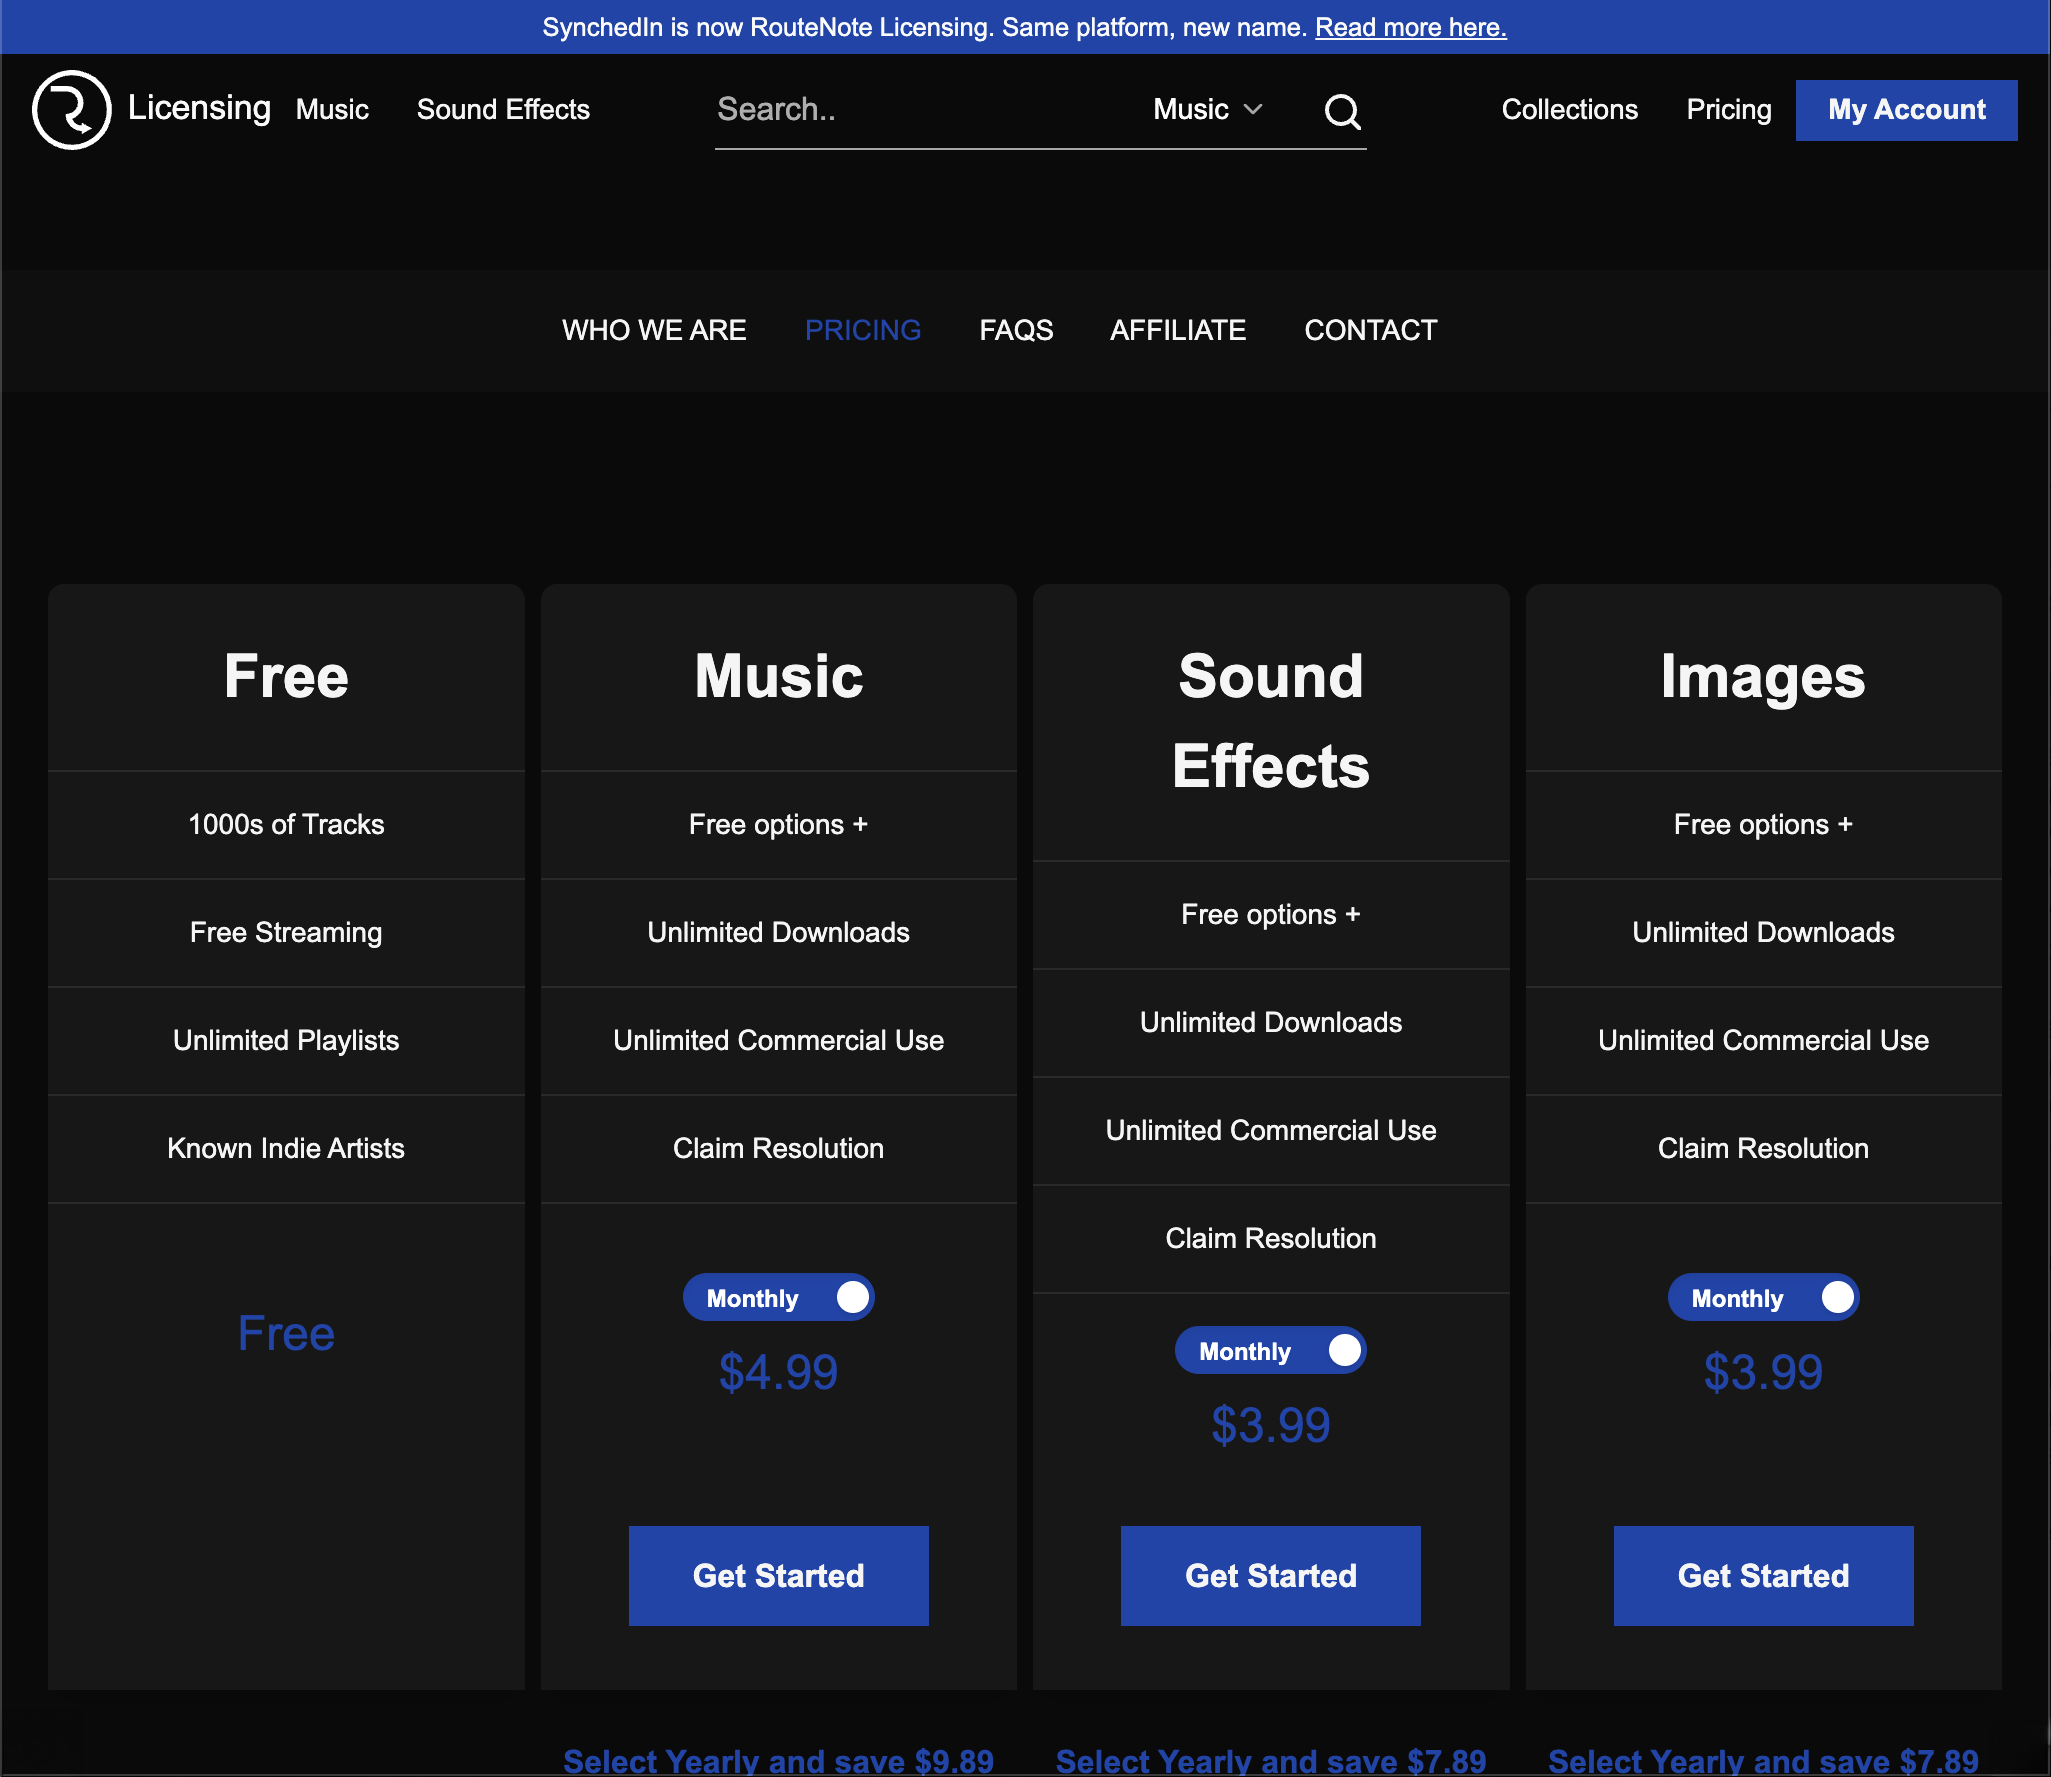Click the PRICING tab
The height and width of the screenshot is (1777, 2051).
(x=863, y=330)
